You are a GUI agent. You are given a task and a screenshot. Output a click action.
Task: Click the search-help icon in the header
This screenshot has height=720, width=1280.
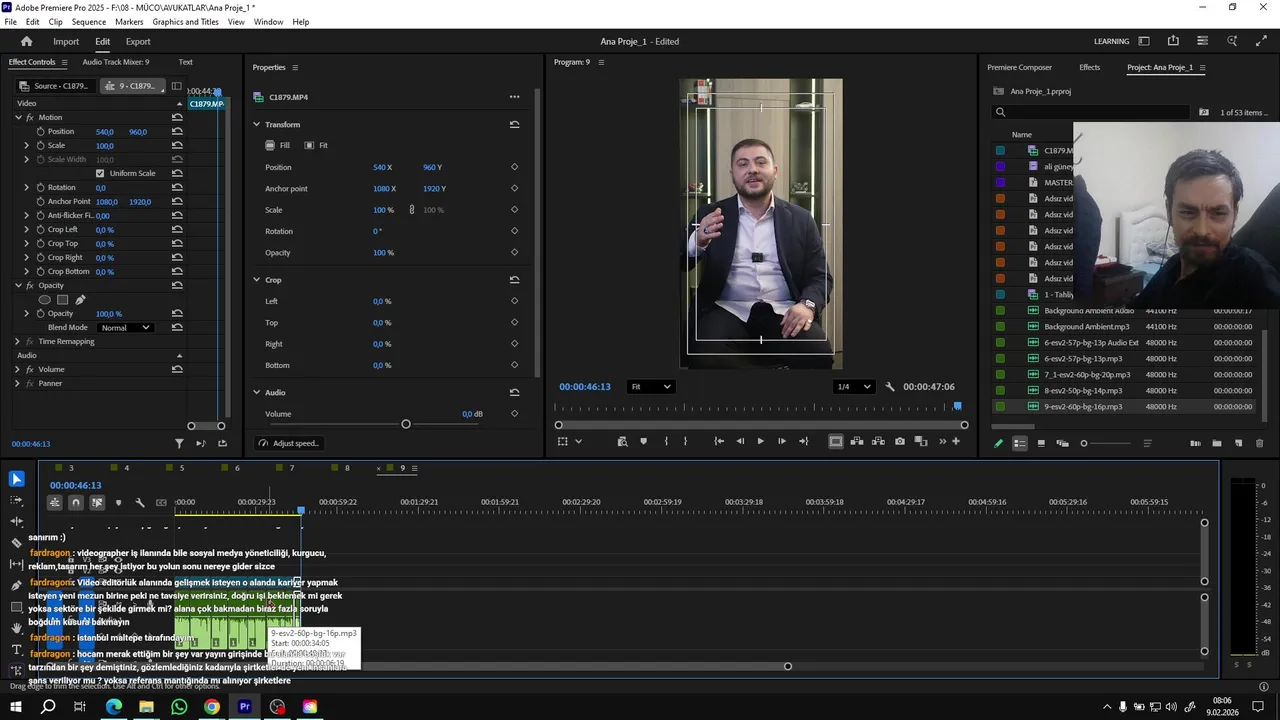[1233, 41]
